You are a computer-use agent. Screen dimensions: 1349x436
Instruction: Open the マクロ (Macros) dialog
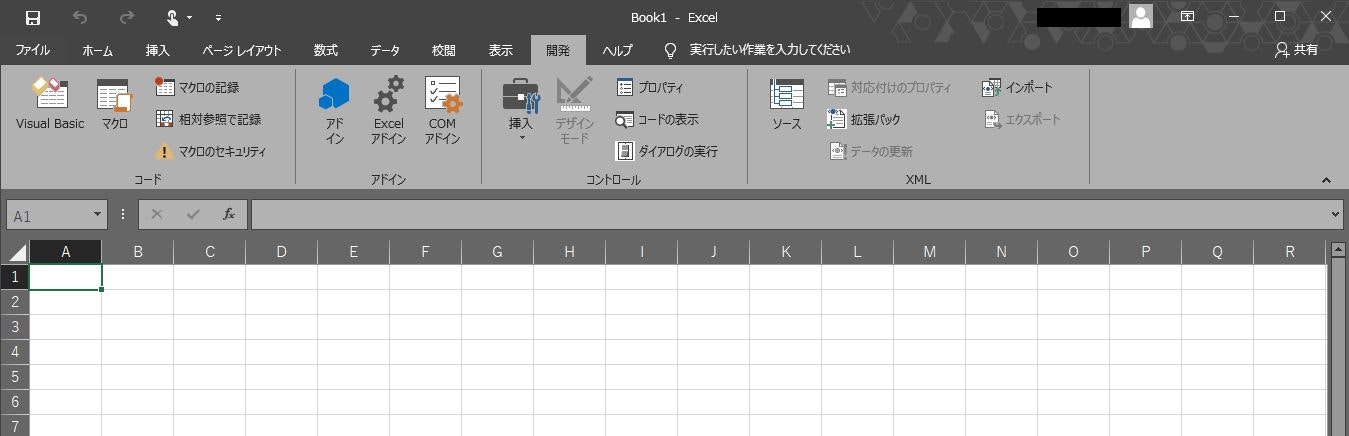coord(114,105)
